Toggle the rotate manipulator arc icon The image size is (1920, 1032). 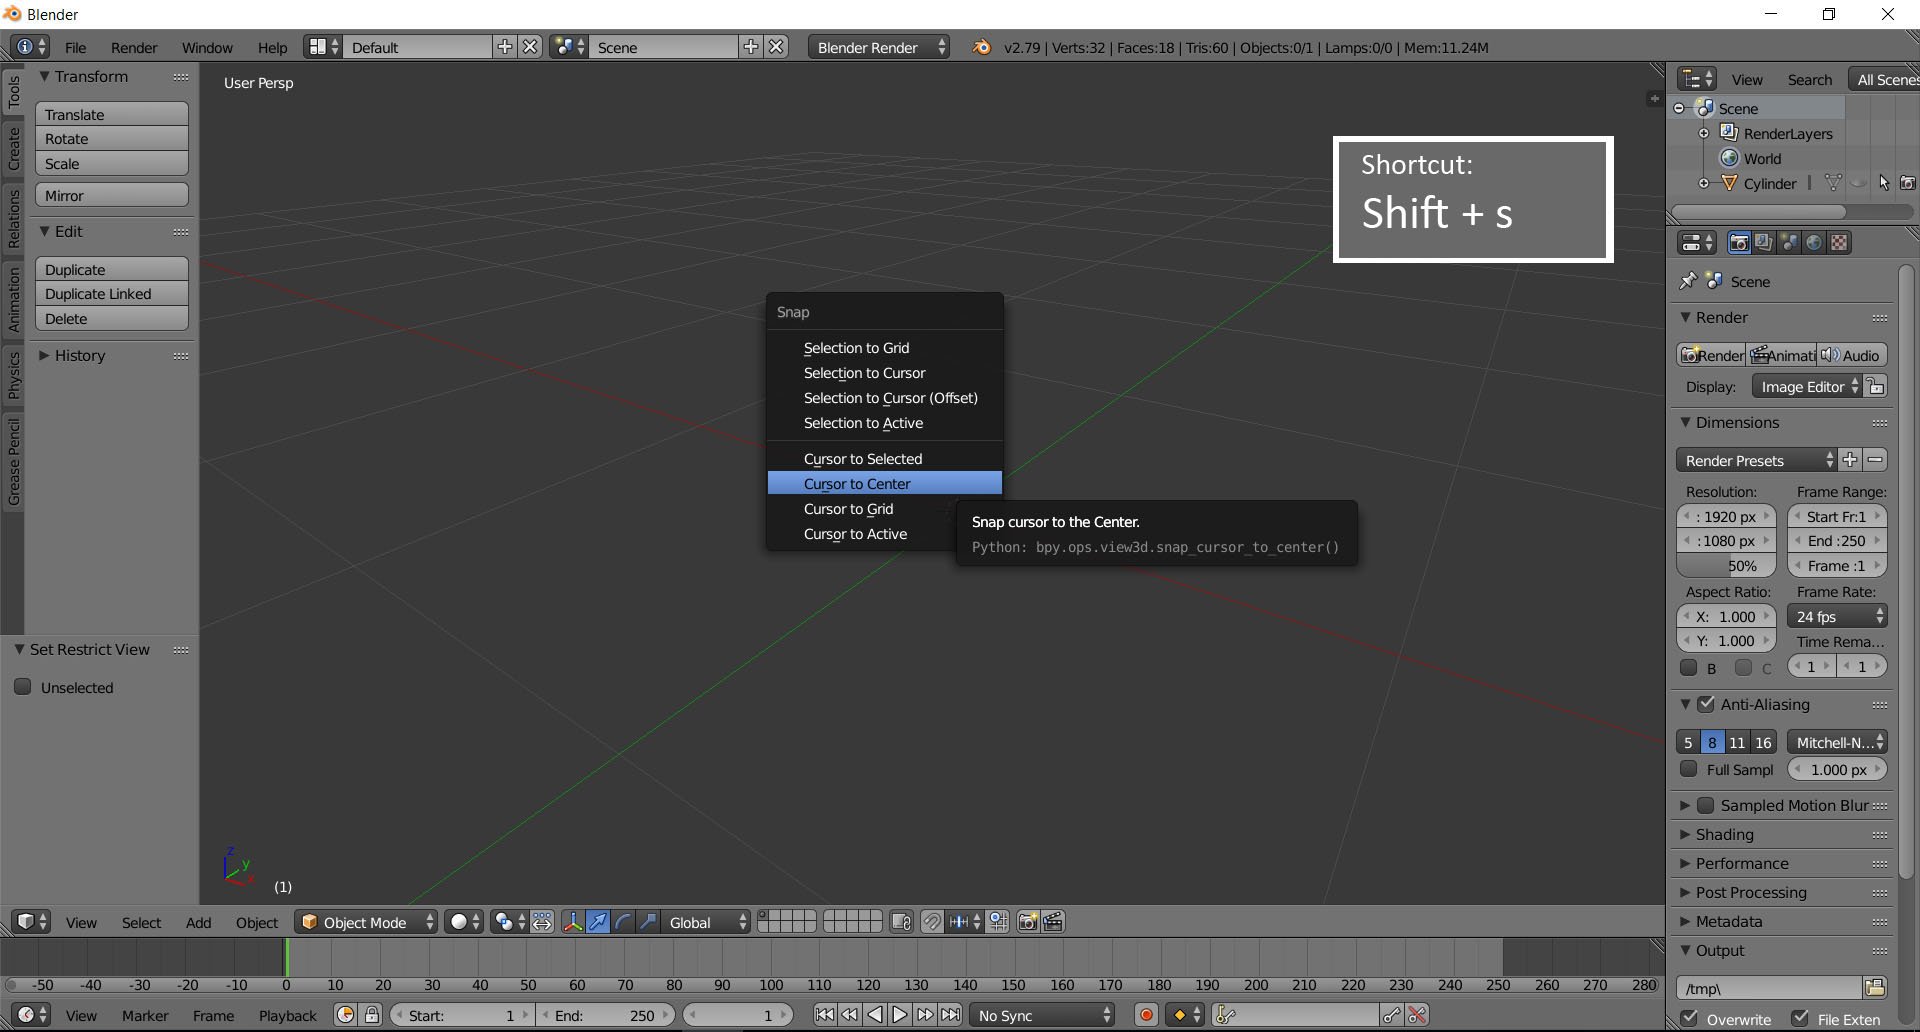click(x=623, y=922)
